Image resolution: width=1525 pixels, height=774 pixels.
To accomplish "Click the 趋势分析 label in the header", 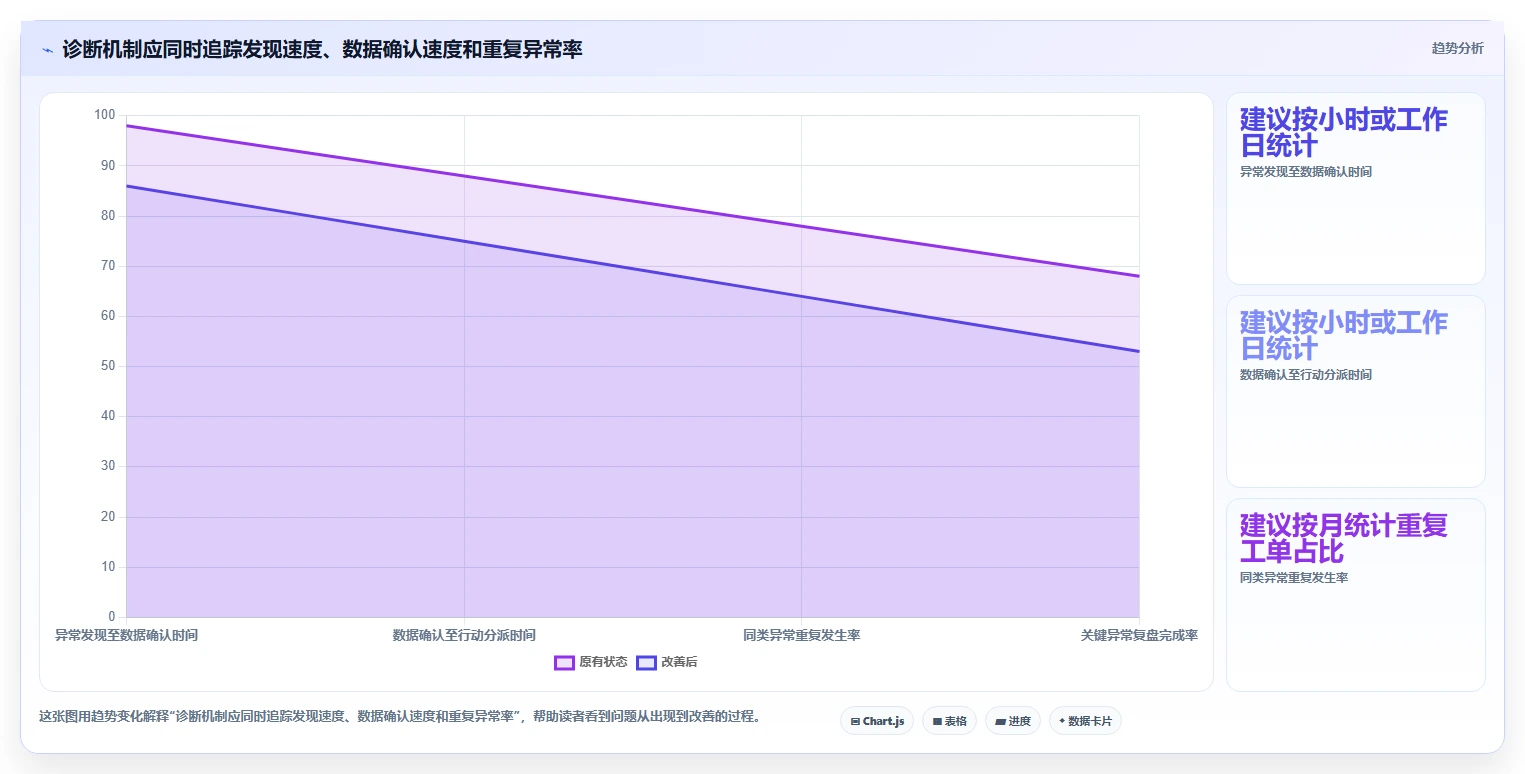I will tap(1457, 48).
